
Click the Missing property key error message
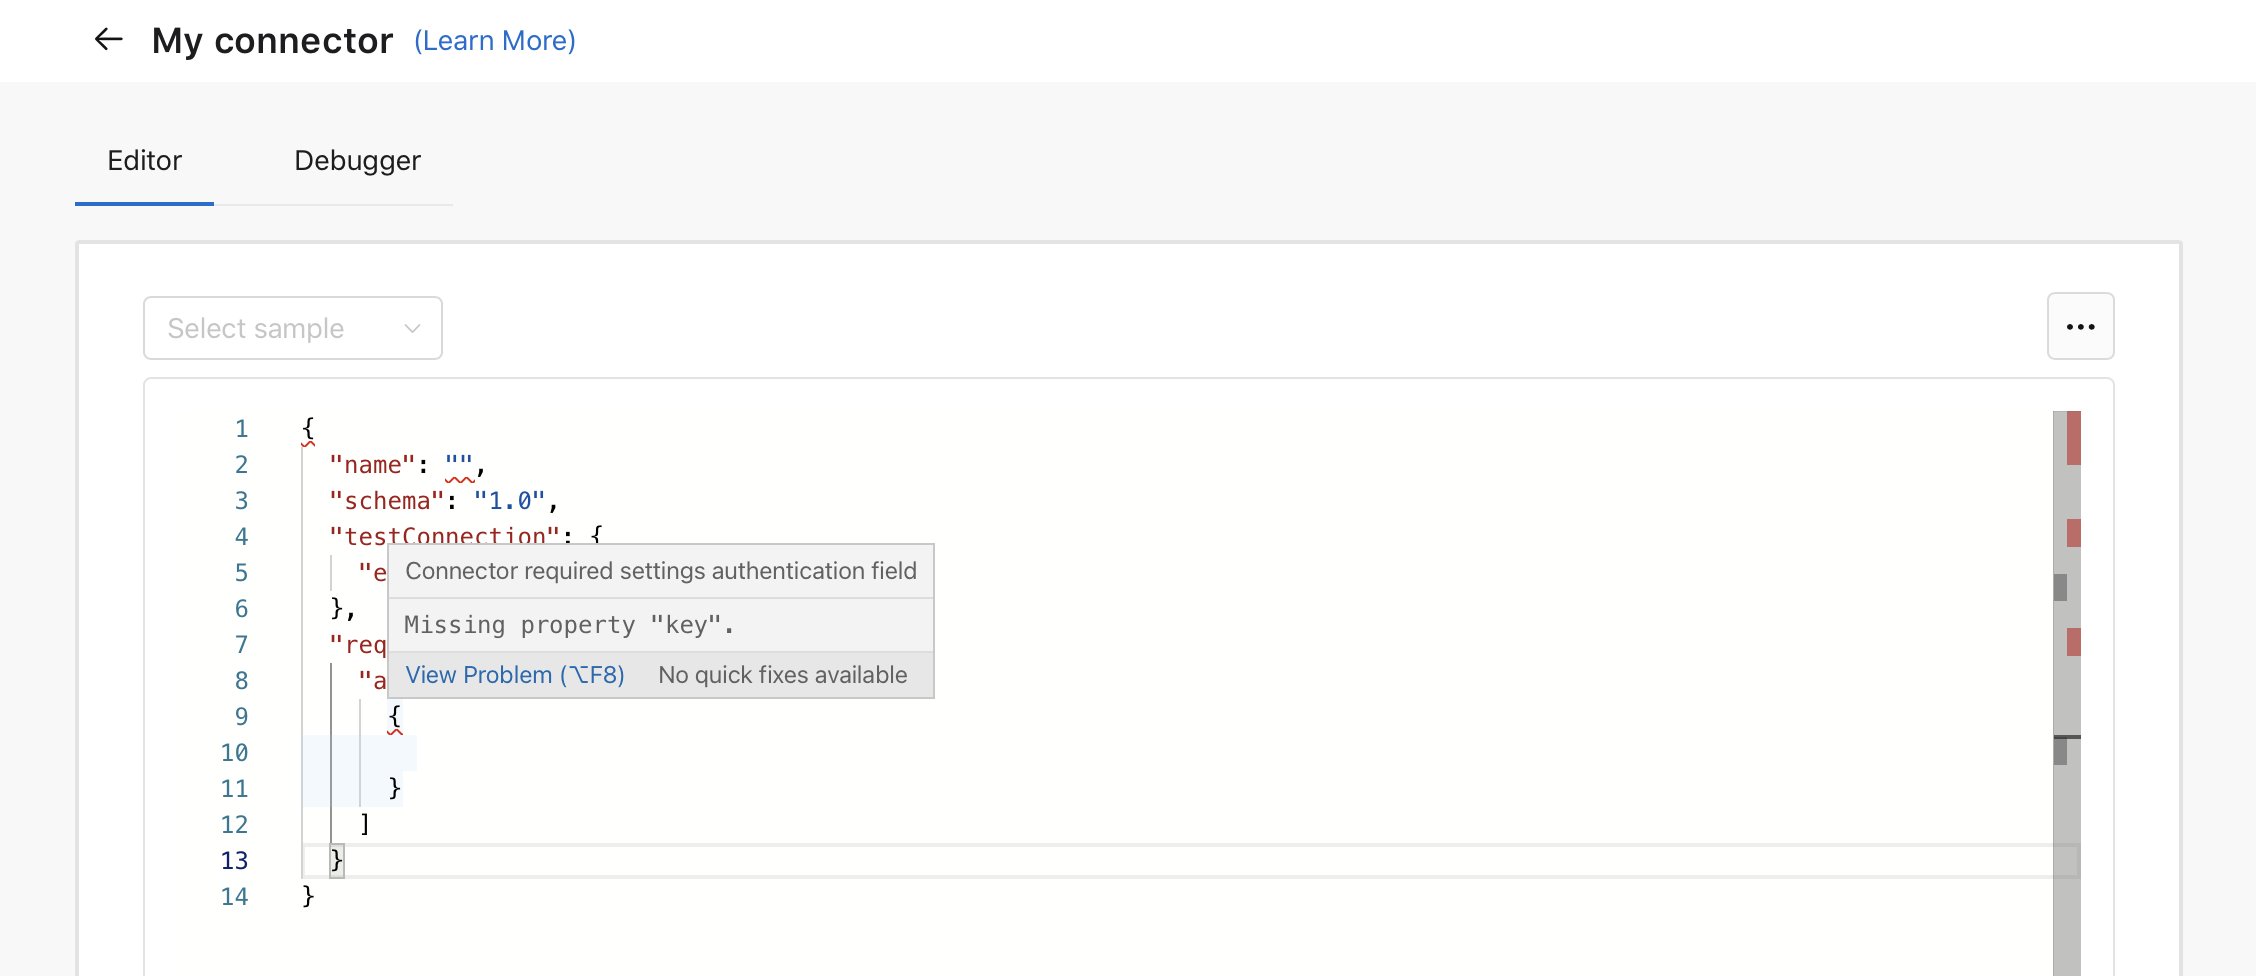pyautogui.click(x=568, y=624)
